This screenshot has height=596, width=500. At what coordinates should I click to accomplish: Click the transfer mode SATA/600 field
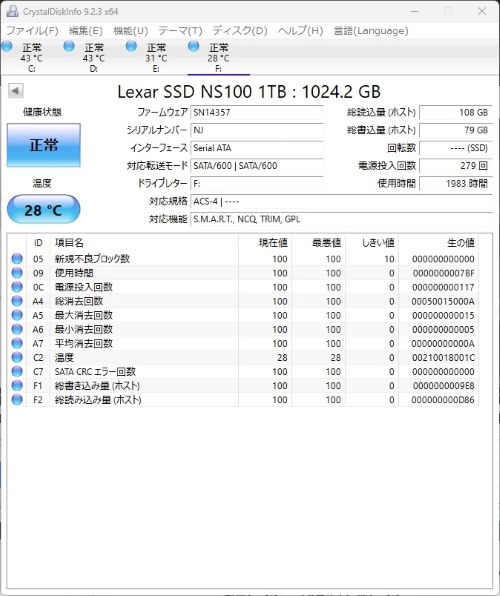(257, 166)
